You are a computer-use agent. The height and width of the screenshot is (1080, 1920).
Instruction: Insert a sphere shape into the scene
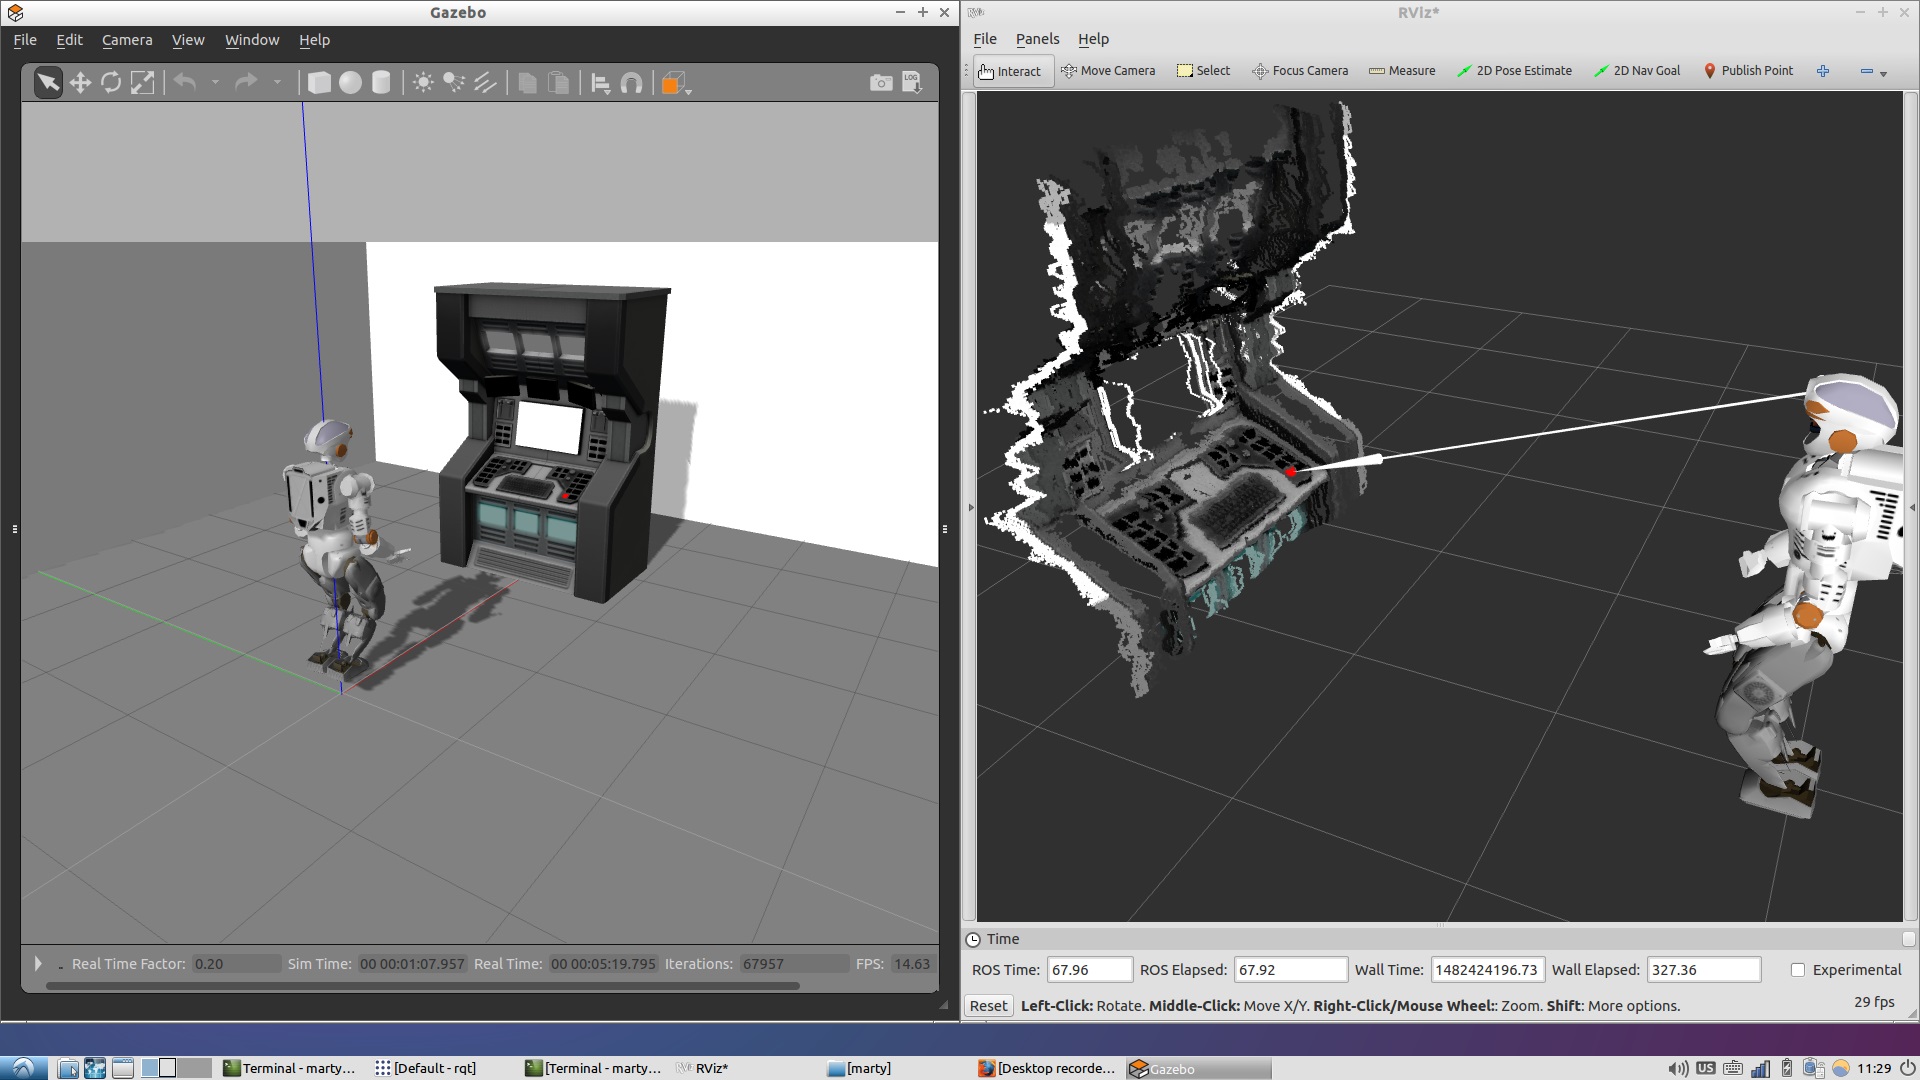(350, 83)
